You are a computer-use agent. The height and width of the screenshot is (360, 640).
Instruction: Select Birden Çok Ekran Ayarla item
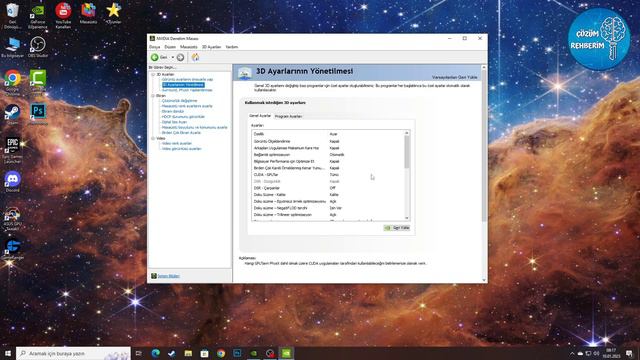coord(181,132)
